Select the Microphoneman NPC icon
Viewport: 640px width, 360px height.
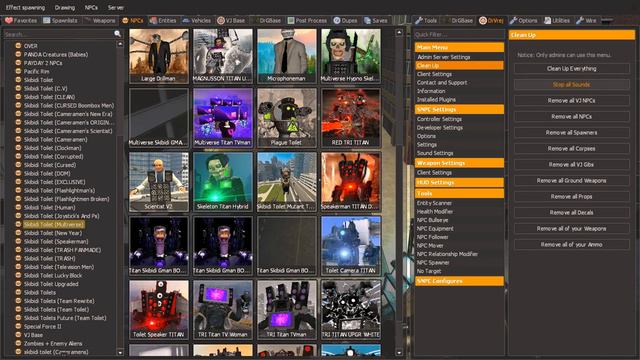287,56
